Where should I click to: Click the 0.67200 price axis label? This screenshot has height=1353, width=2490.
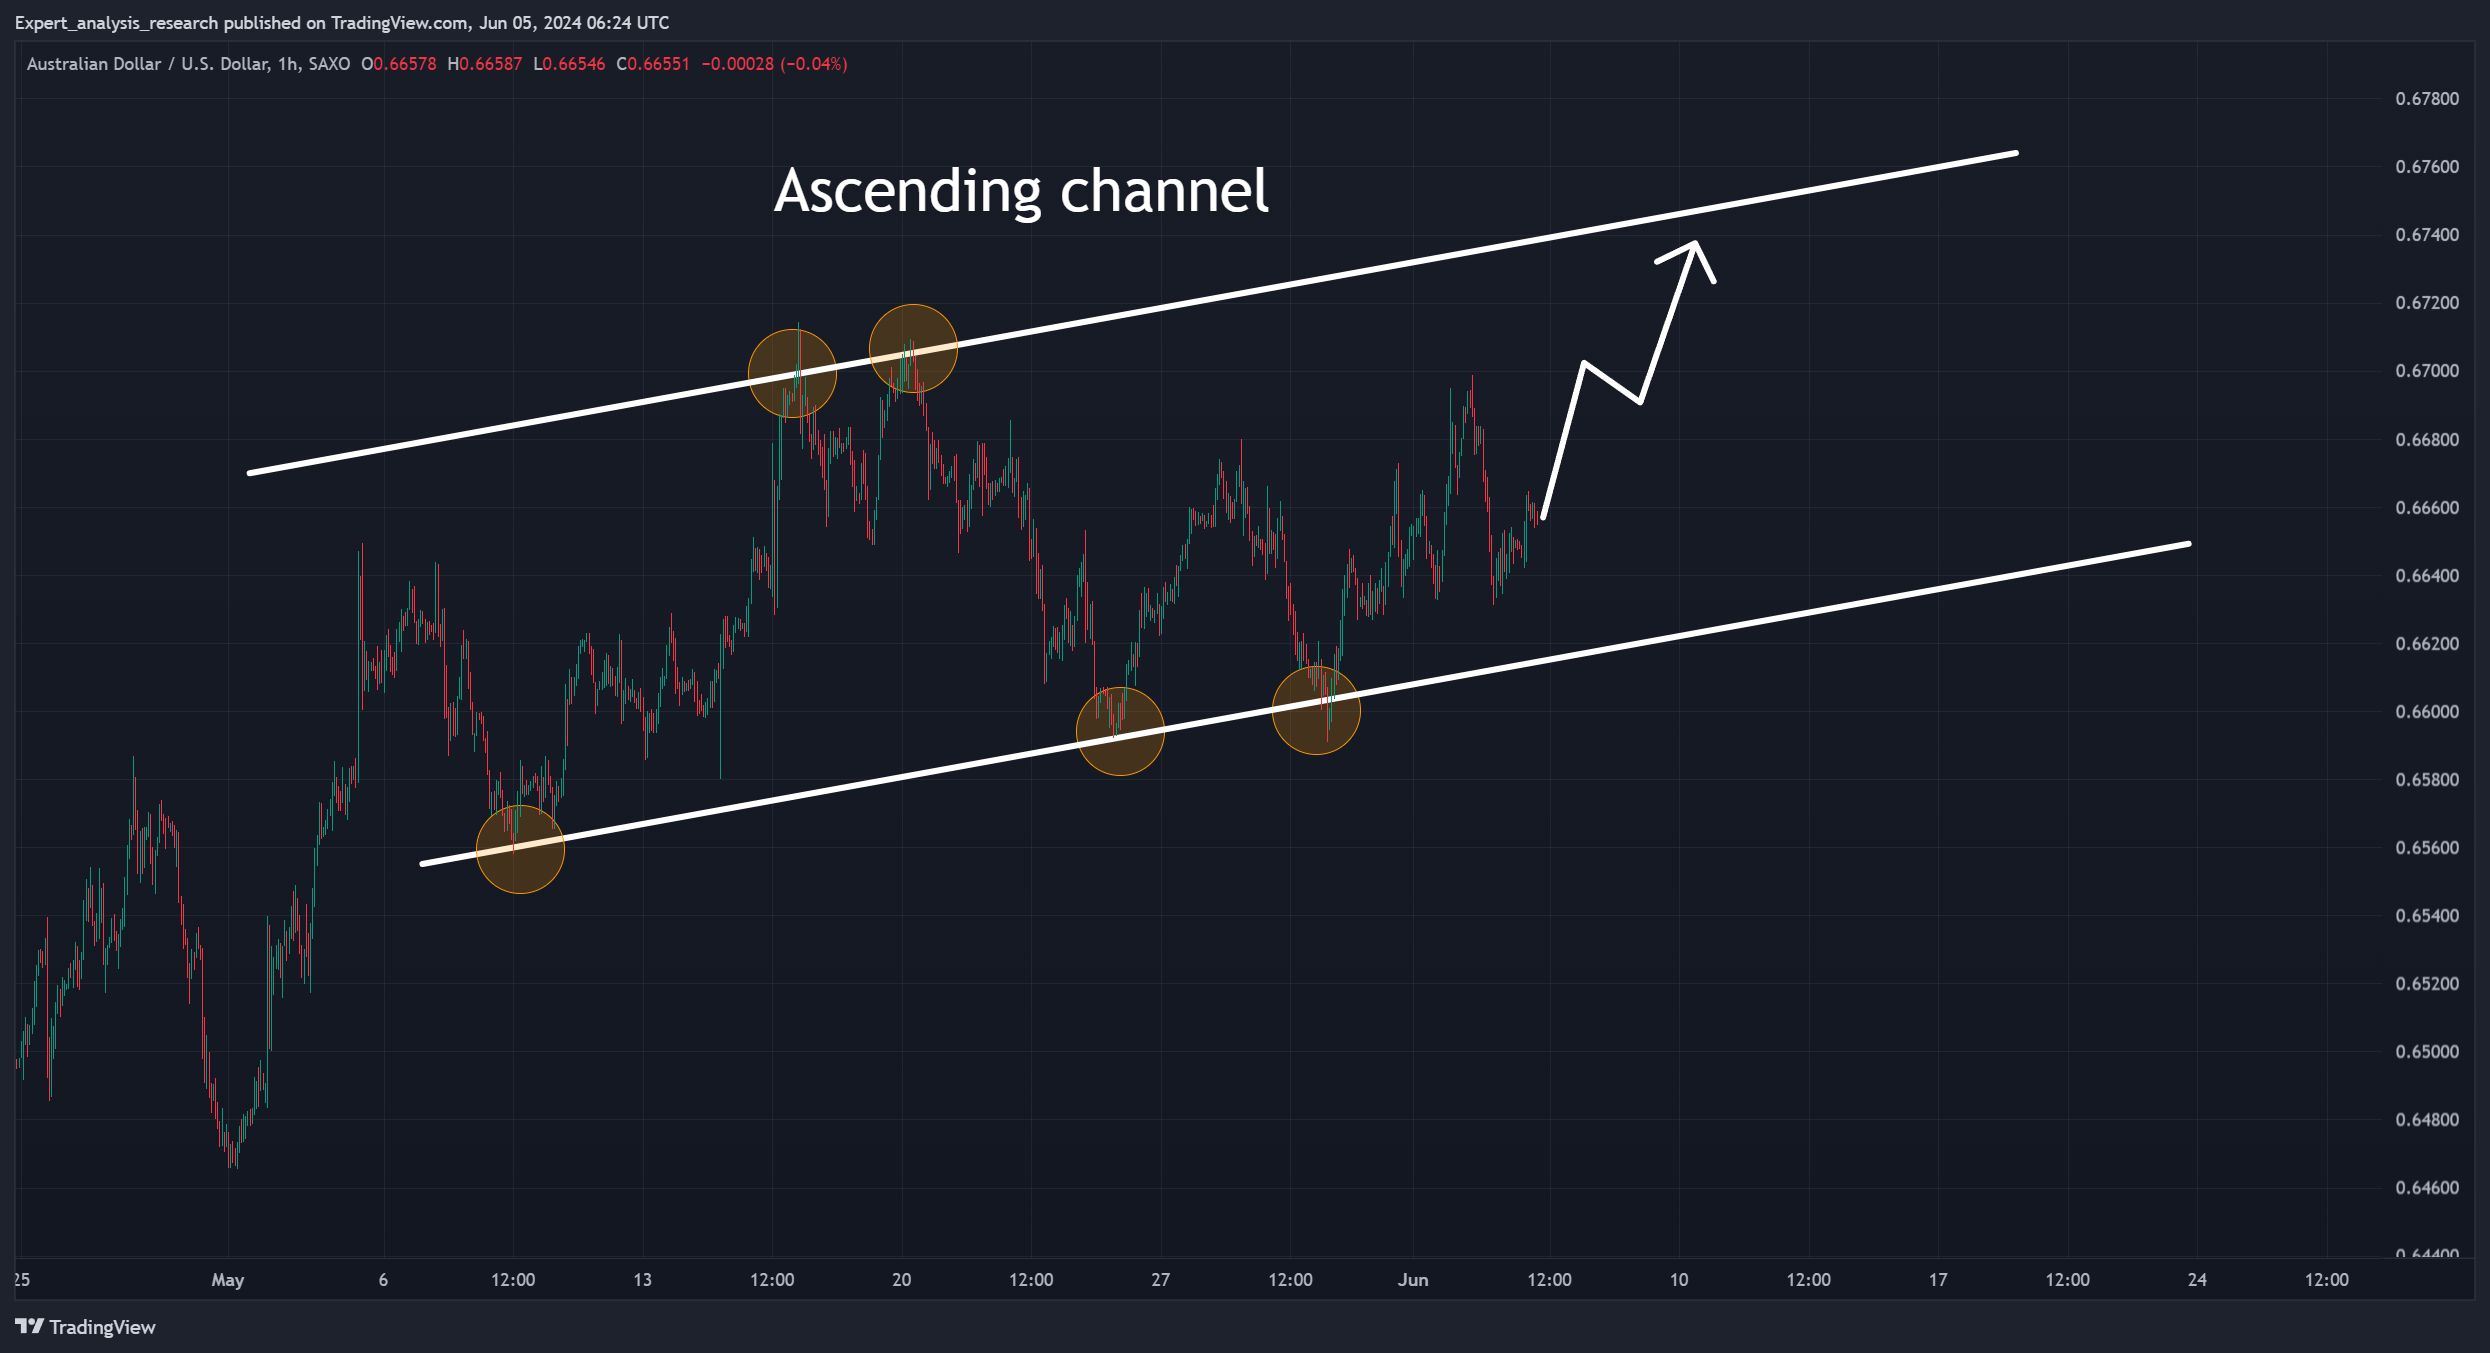coord(2427,303)
